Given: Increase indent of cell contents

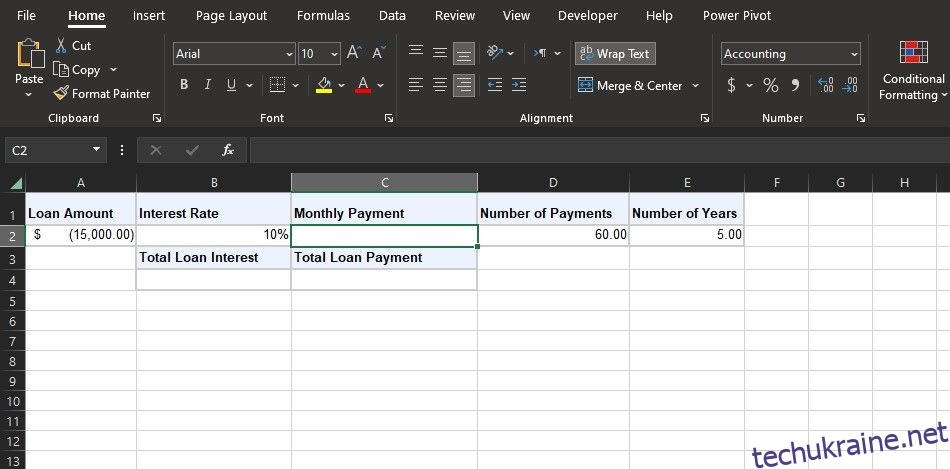Looking at the screenshot, I should [x=519, y=85].
